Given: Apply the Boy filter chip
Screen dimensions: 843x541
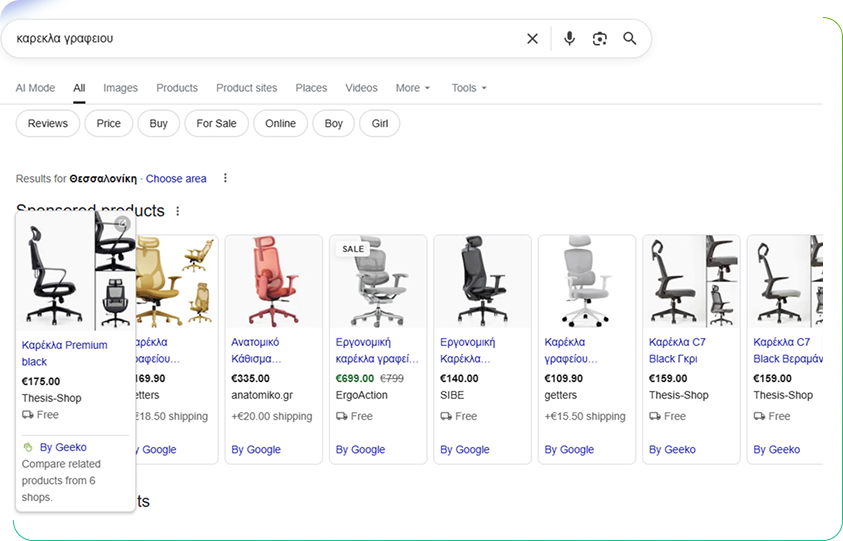Looking at the screenshot, I should pyautogui.click(x=333, y=123).
